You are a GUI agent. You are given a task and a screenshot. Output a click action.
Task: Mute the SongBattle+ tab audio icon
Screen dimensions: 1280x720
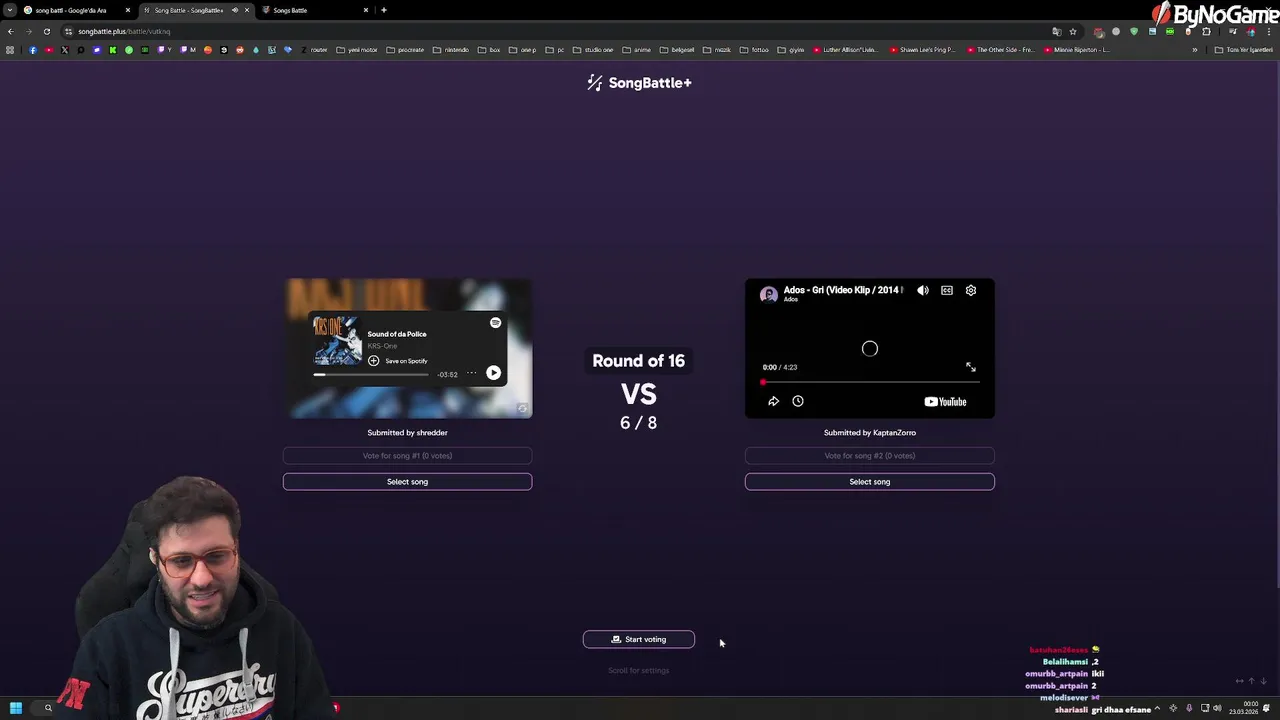(235, 10)
